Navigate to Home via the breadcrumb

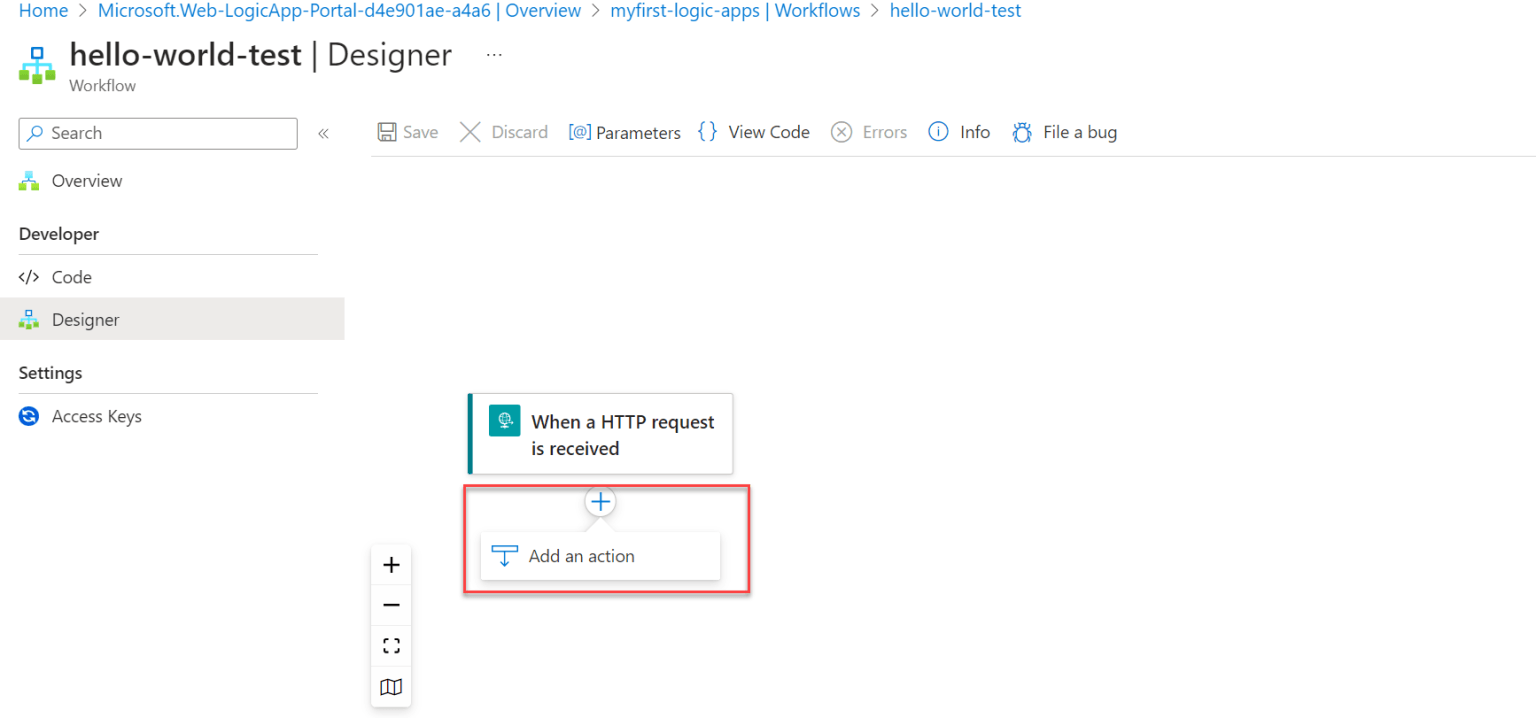point(42,10)
